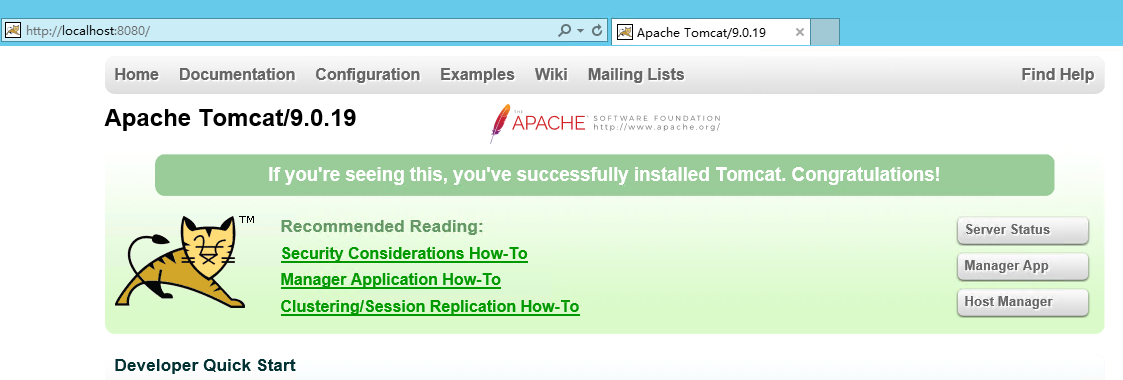Screen dimensions: 1123x380
Task: Click the Server Status button
Action: tap(1023, 230)
